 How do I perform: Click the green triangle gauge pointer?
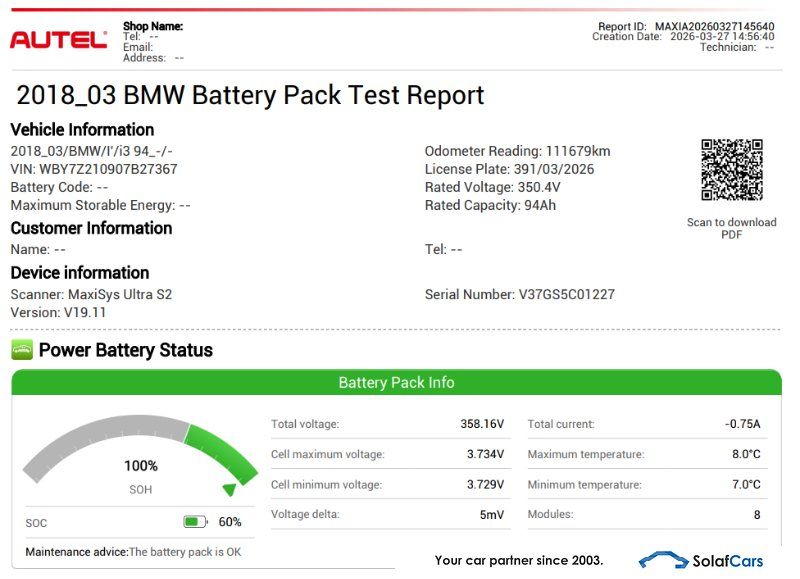(x=229, y=490)
